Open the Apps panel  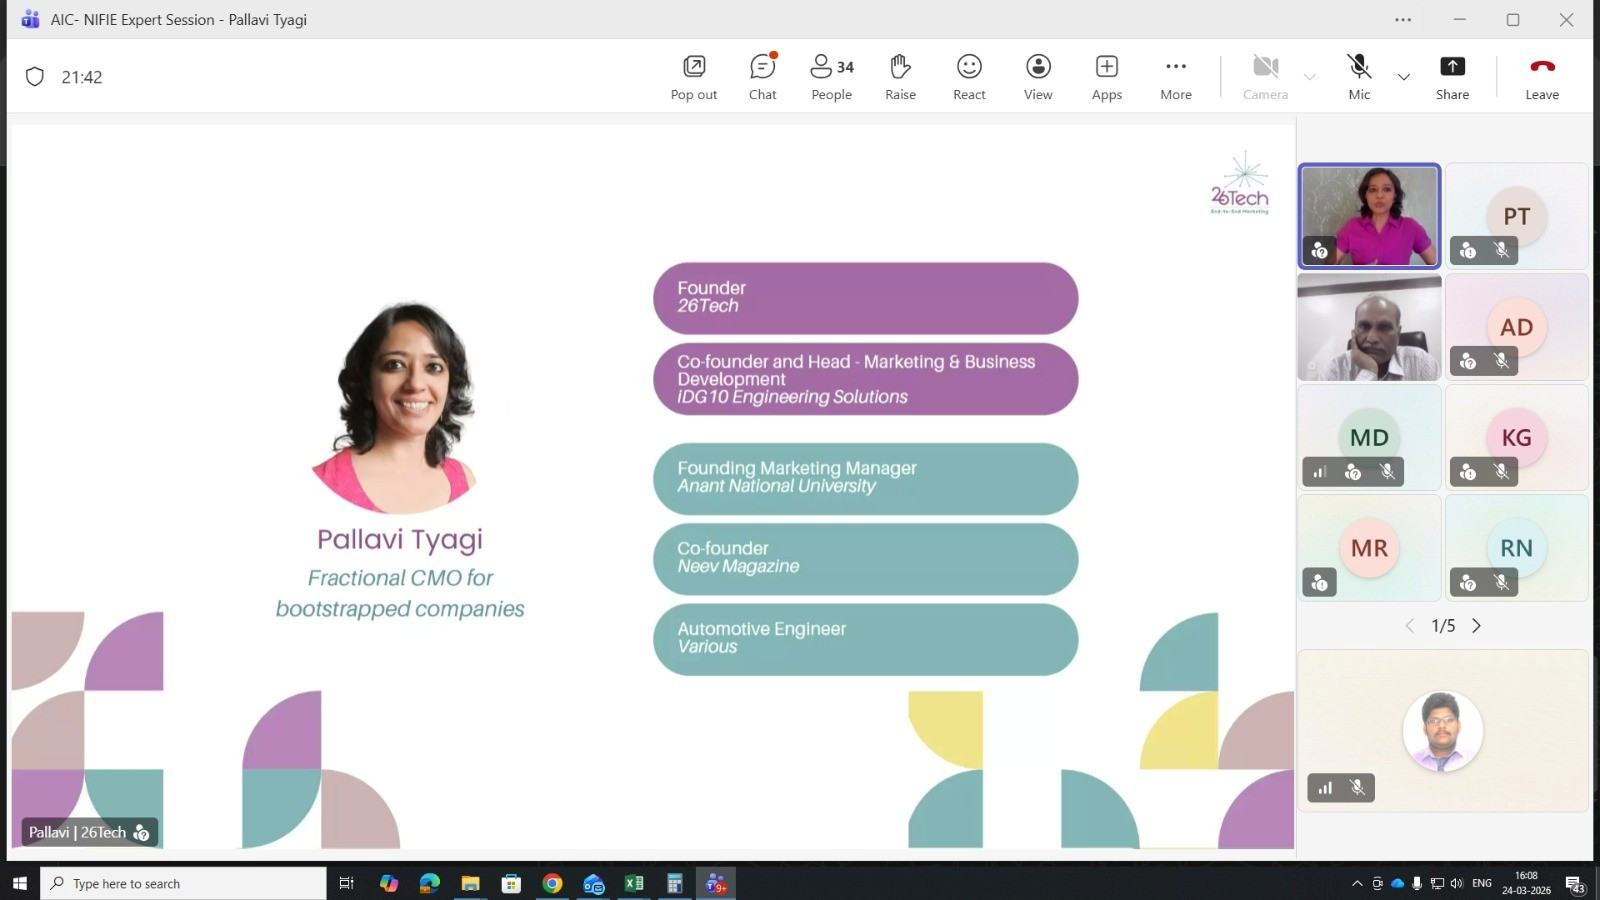click(1106, 77)
